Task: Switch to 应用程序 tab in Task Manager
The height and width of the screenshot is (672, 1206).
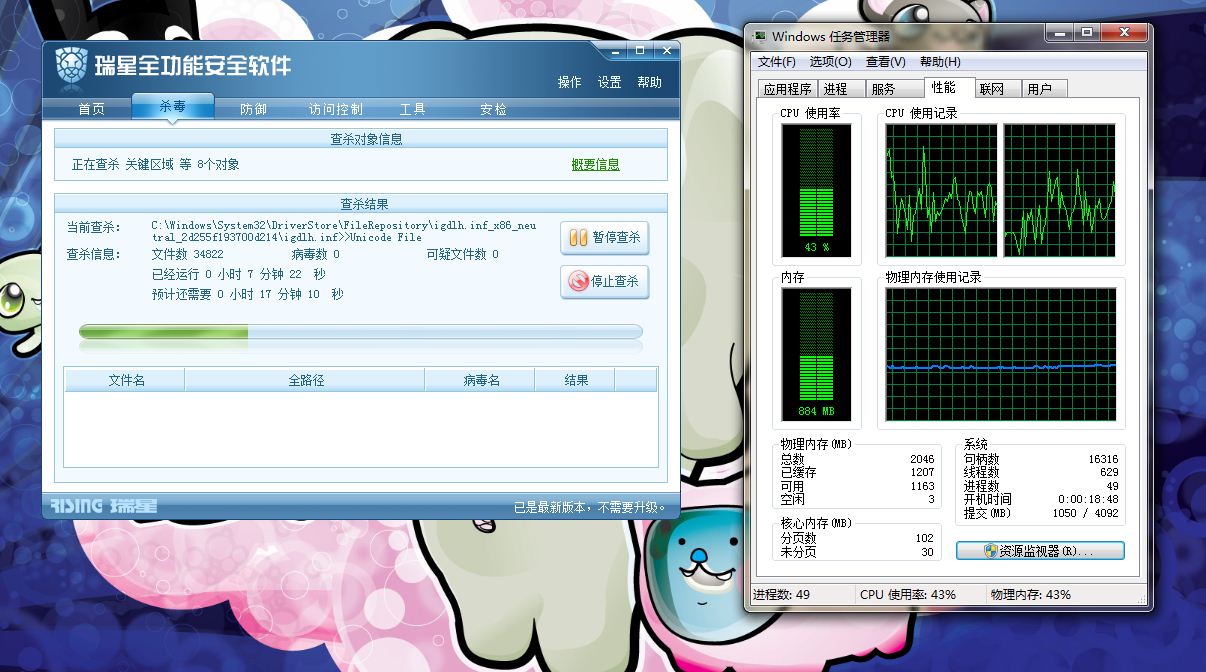Action: pos(787,89)
